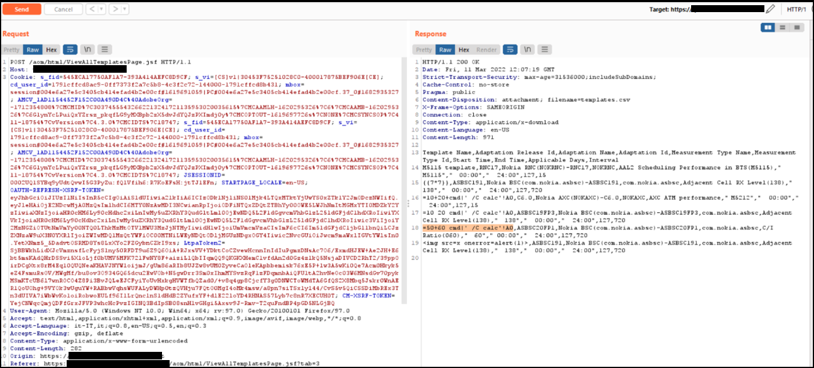The image size is (814, 368).
Task: Switch Response view to Hex tab
Action: 464,50
